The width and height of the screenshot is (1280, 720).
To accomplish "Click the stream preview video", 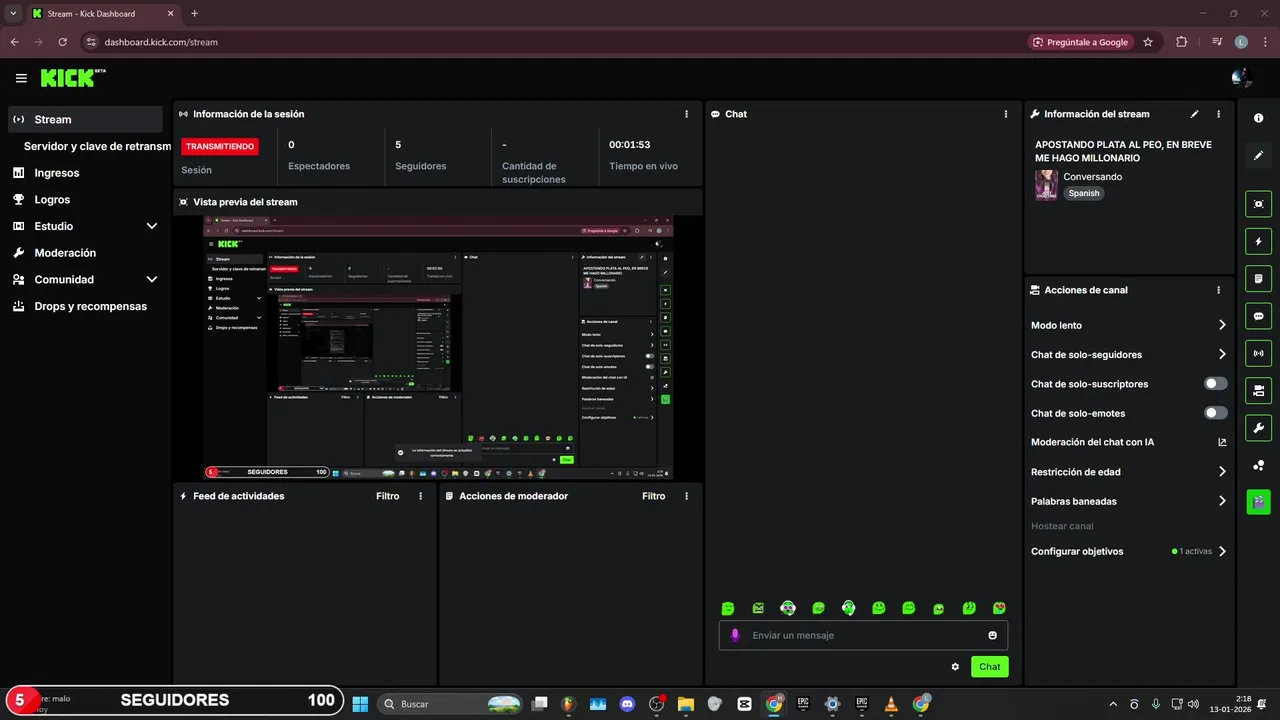I will (x=438, y=347).
